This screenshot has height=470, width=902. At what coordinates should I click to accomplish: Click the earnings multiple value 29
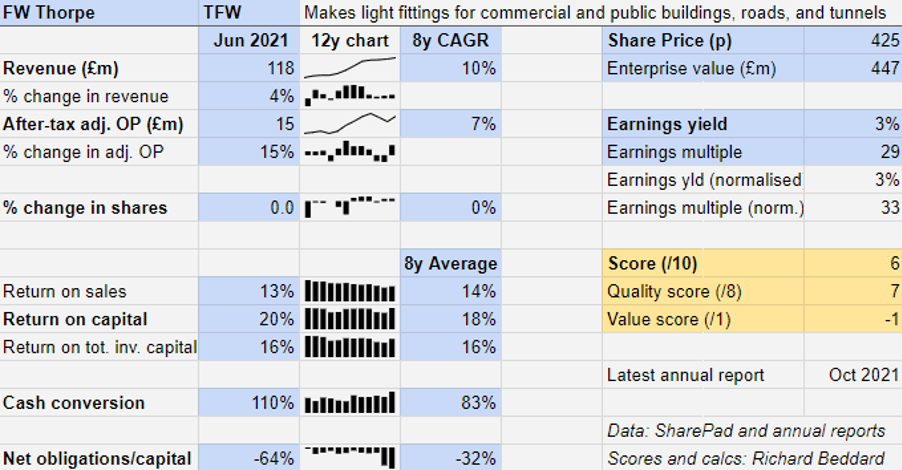853,152
